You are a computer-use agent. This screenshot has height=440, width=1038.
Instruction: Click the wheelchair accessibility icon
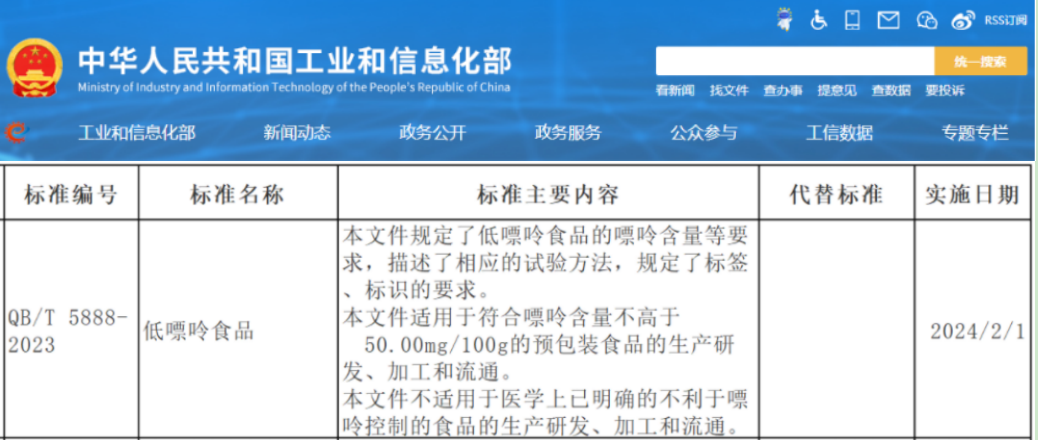point(819,19)
